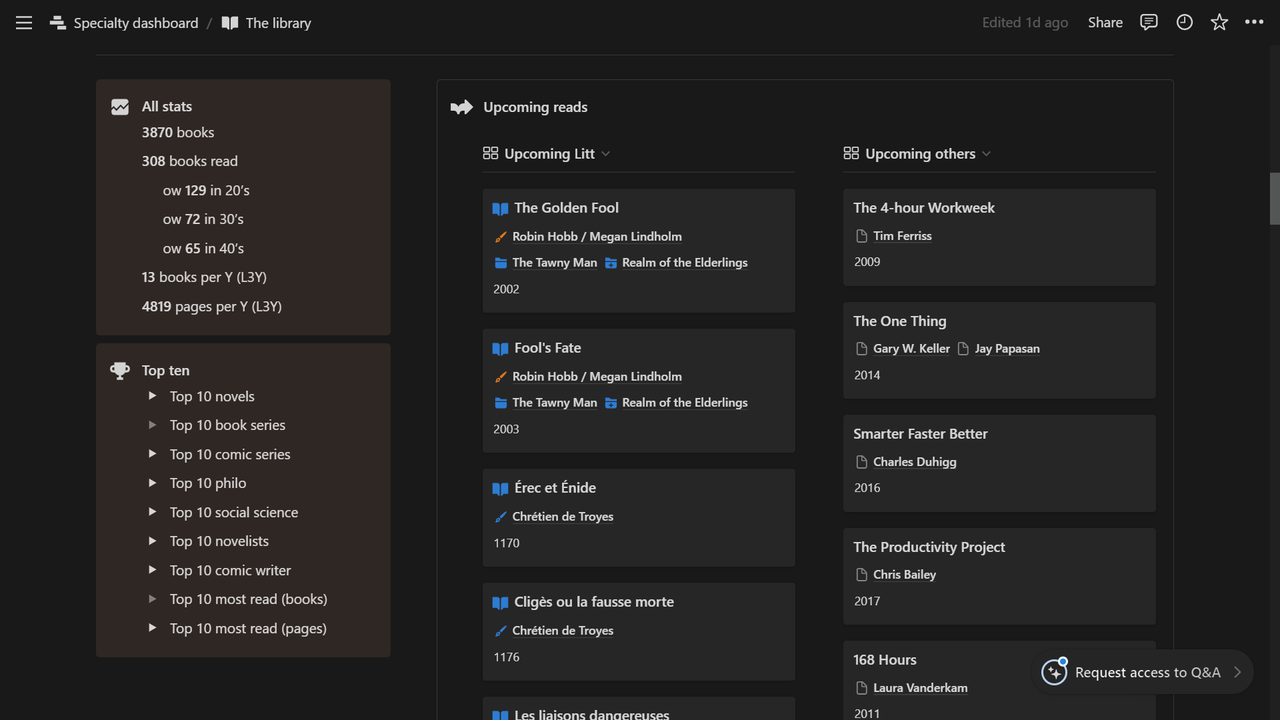The image size is (1280, 720).
Task: Open page history via the clock icon
Action: [x=1184, y=22]
